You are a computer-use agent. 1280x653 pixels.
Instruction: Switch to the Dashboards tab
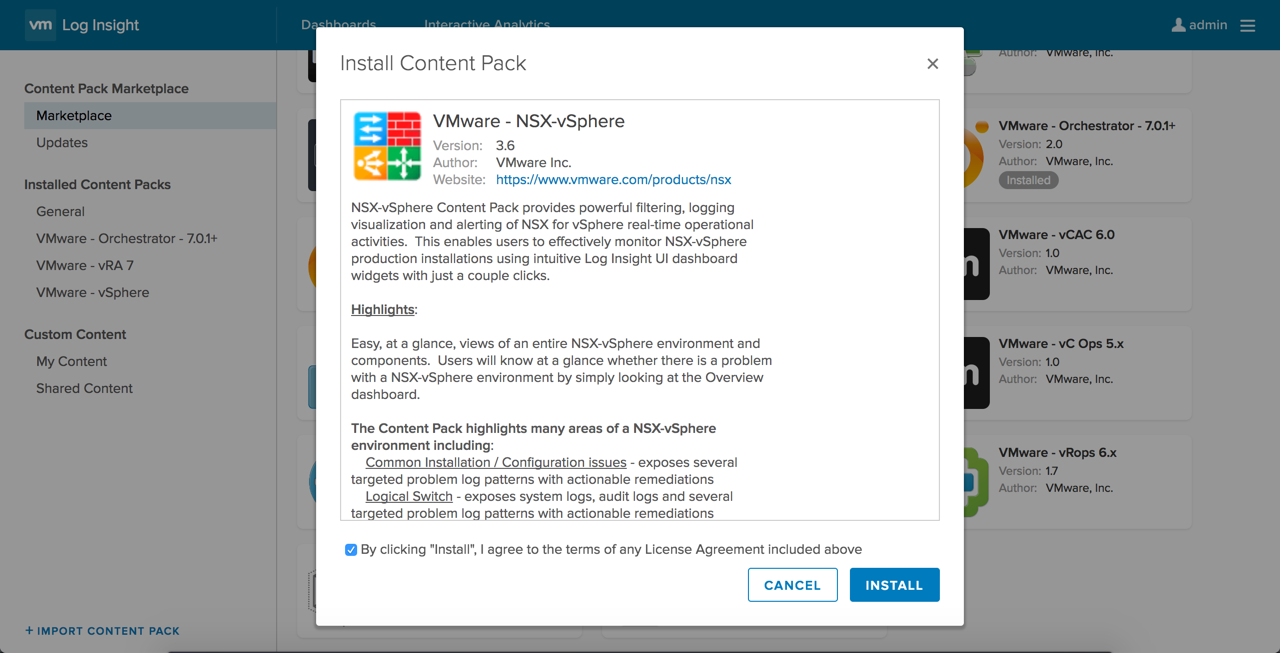[x=338, y=25]
